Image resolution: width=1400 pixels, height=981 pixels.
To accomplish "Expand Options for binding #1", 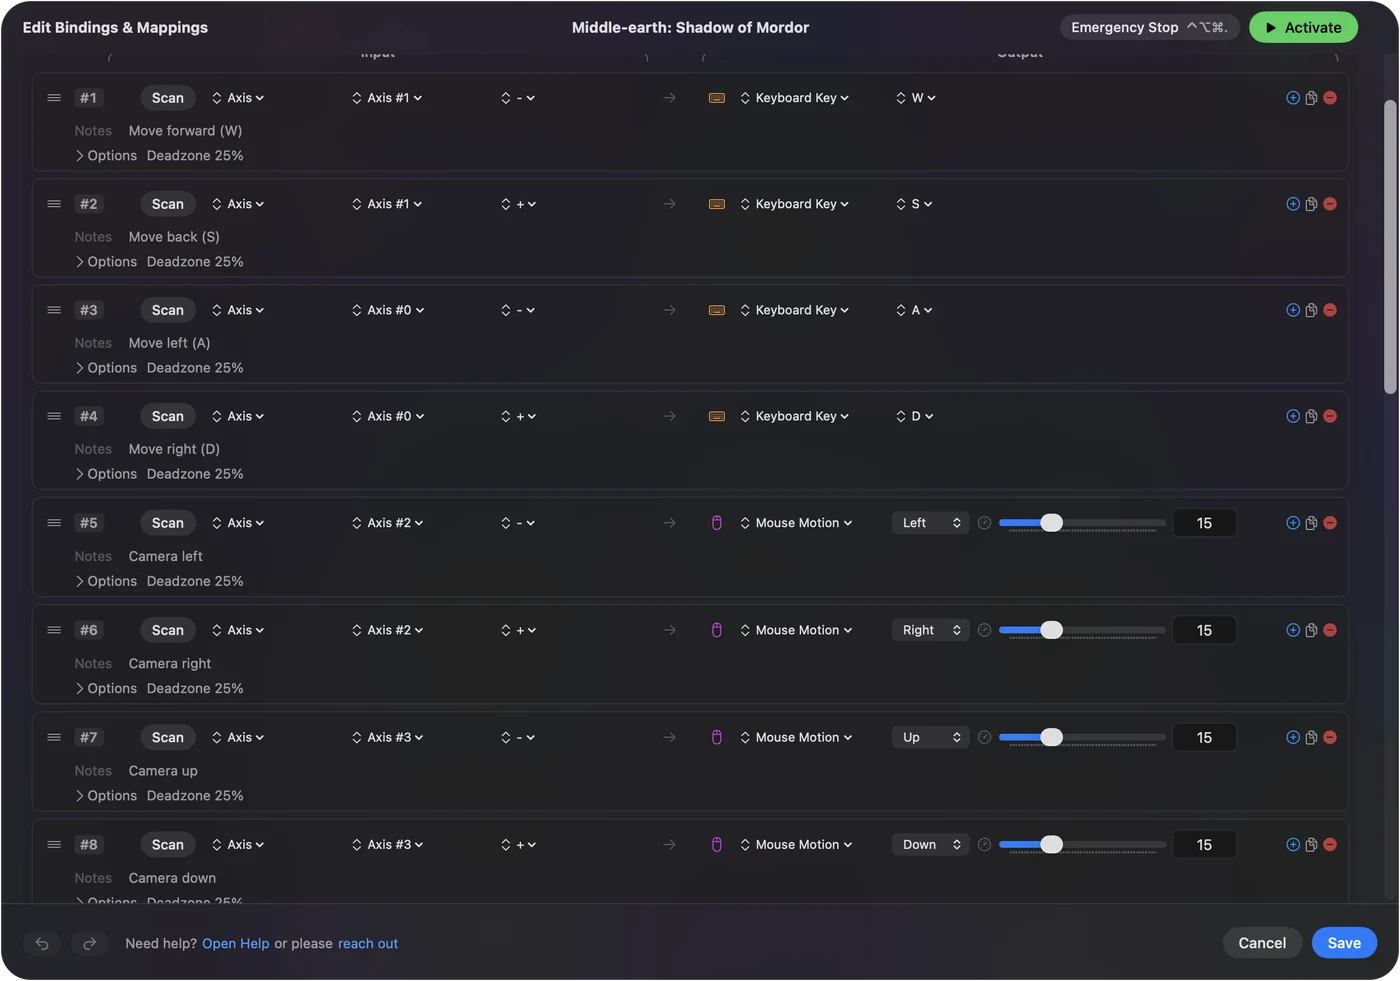I will (x=106, y=156).
